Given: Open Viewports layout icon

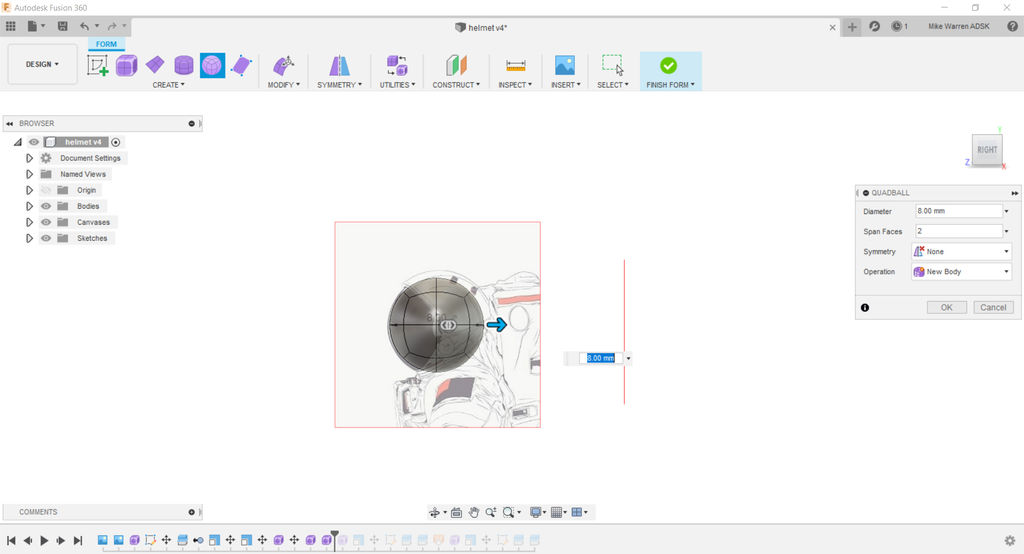Looking at the screenshot, I should 577,513.
